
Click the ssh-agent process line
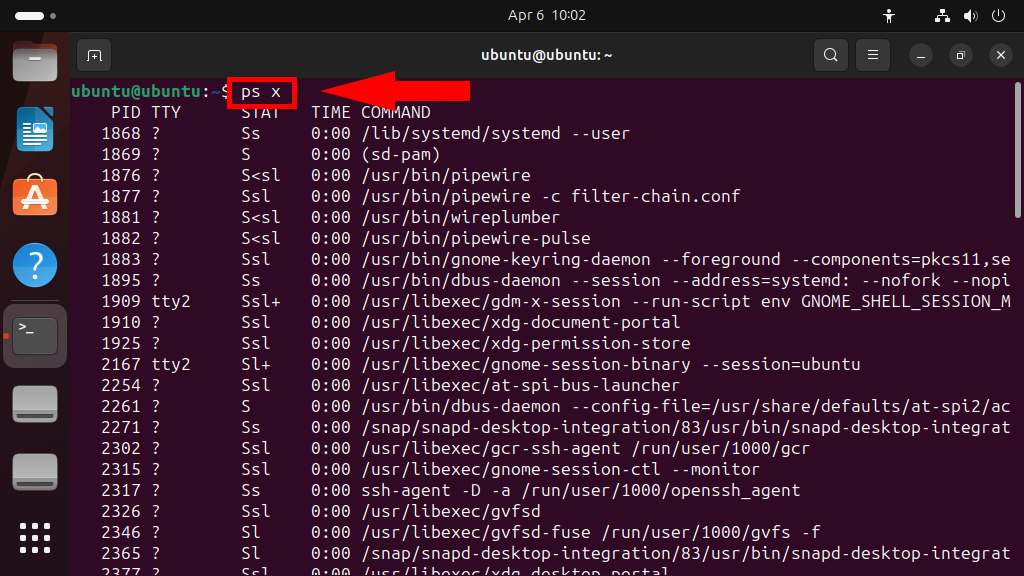tap(580, 490)
